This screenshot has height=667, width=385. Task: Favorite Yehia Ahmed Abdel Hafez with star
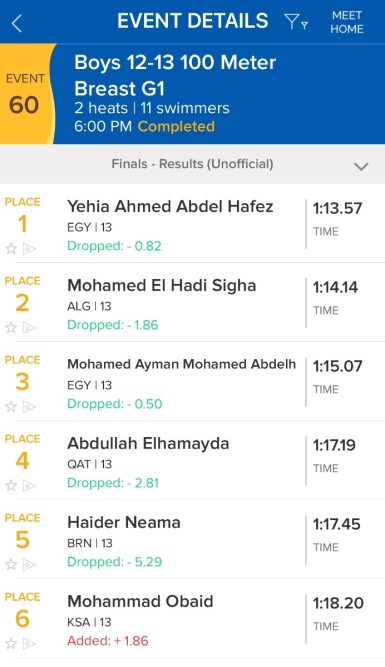click(11, 248)
